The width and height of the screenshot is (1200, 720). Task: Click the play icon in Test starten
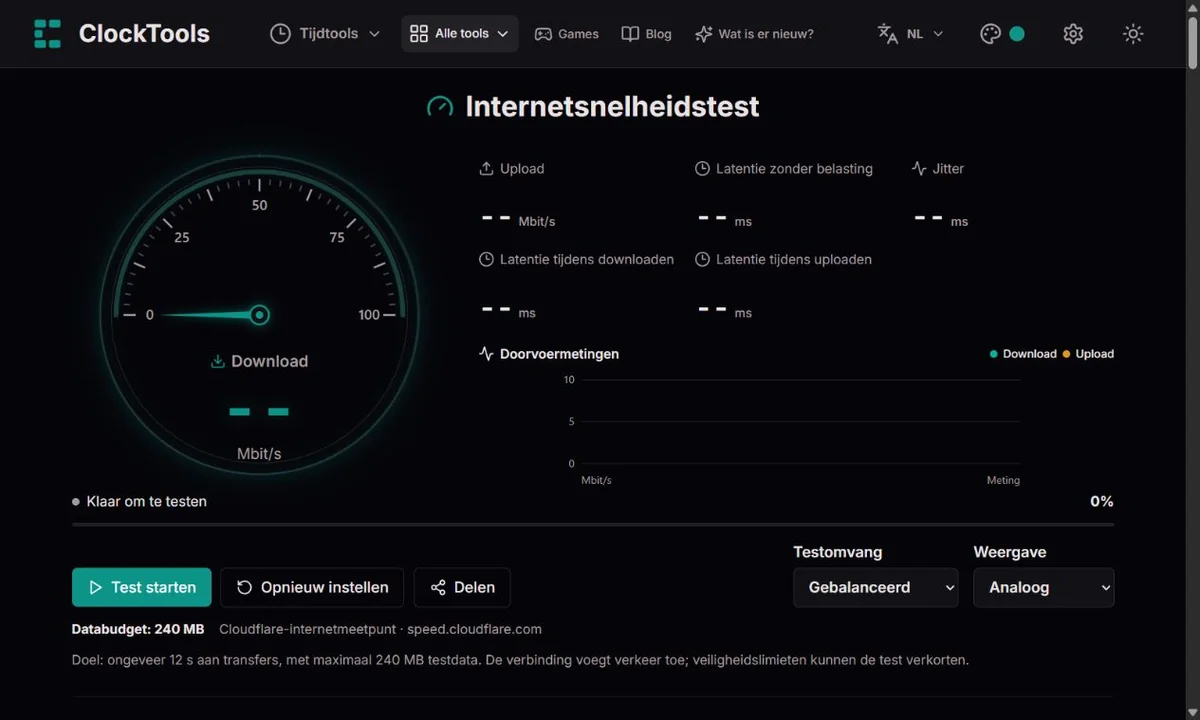[x=96, y=588]
